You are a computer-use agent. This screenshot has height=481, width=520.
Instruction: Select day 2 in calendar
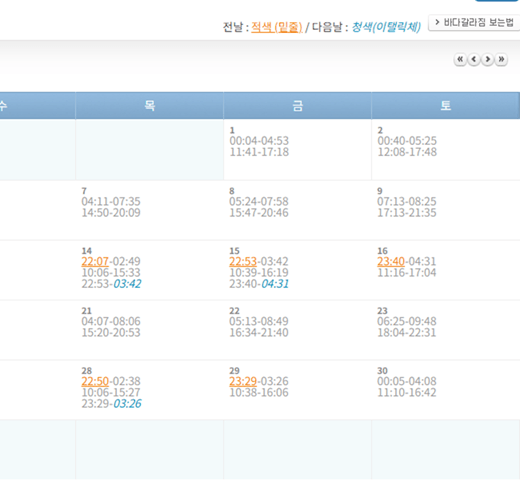[380, 130]
